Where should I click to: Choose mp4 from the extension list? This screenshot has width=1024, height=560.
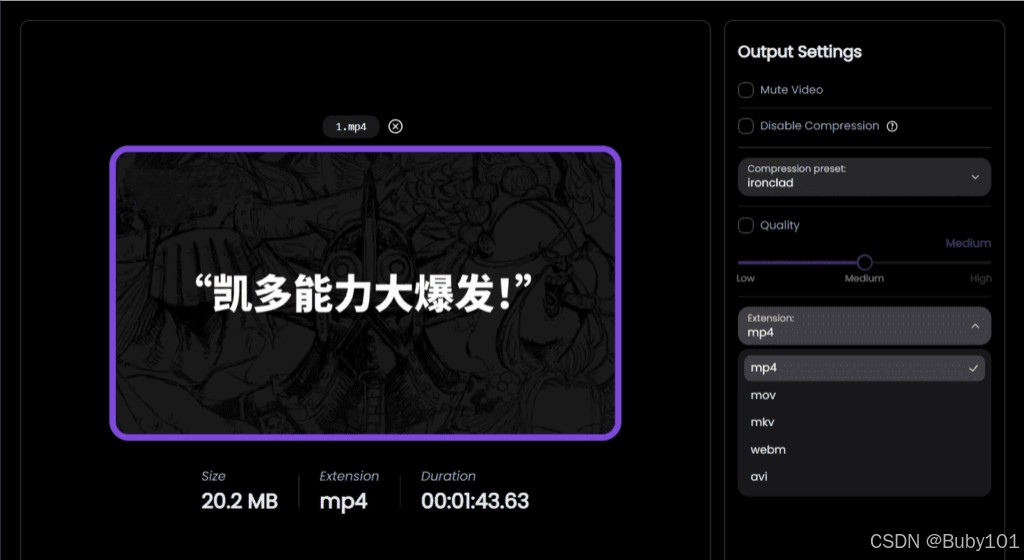[864, 367]
